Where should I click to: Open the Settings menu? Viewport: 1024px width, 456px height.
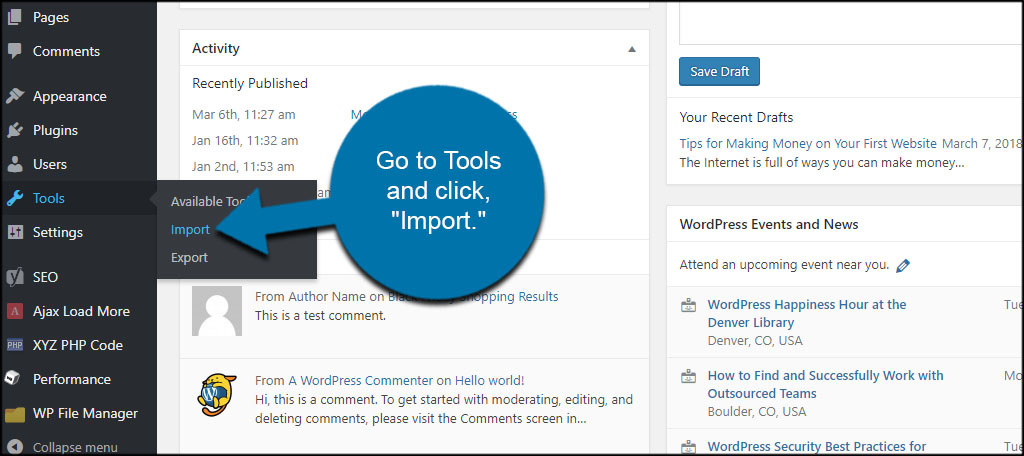(x=58, y=232)
